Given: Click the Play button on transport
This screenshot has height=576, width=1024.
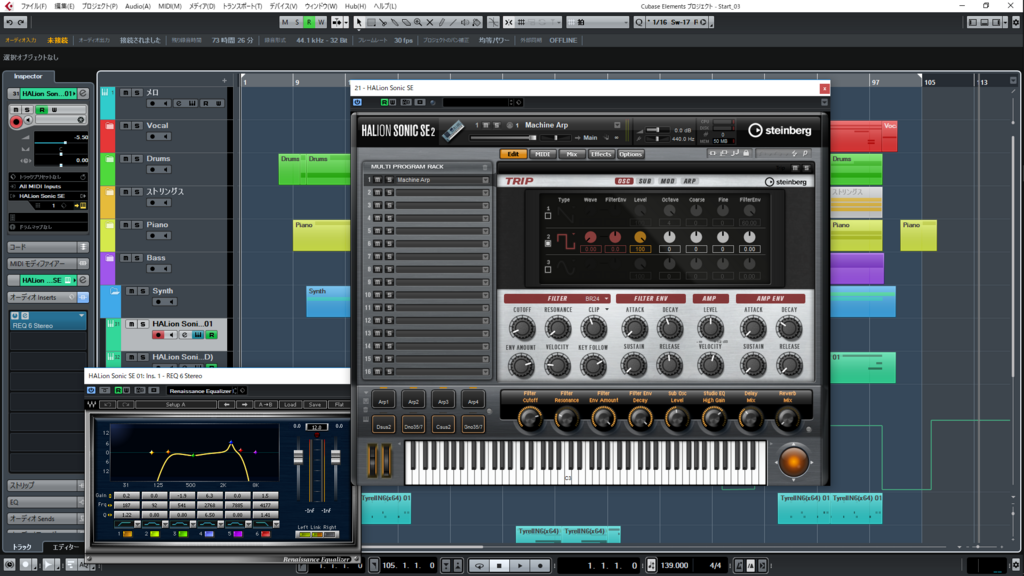Looking at the screenshot, I should (520, 566).
